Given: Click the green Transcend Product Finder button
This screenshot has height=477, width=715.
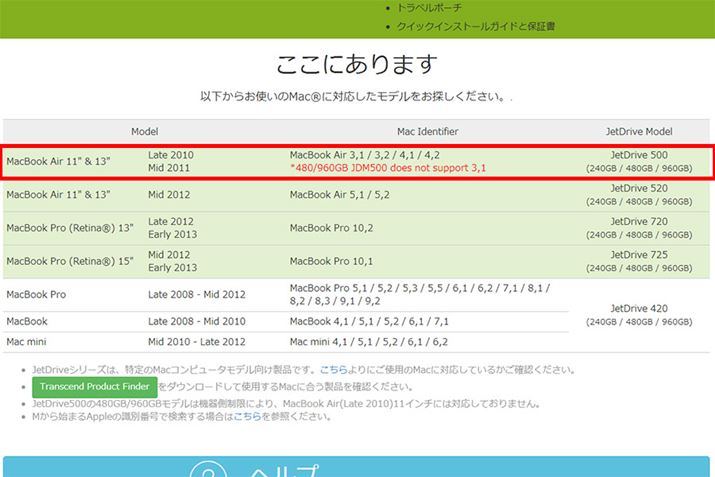Looking at the screenshot, I should [94, 387].
